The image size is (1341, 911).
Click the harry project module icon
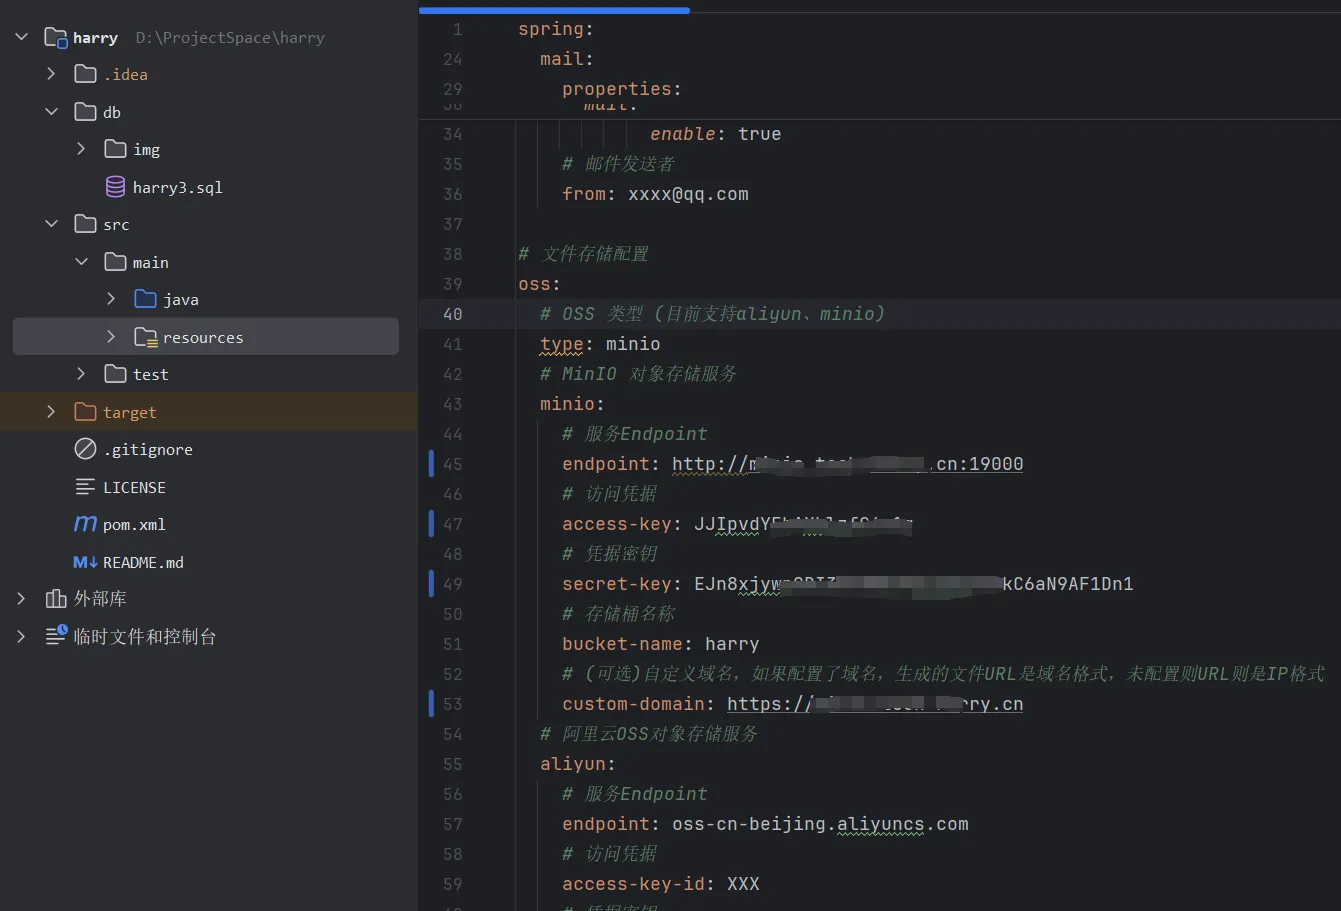pos(56,38)
